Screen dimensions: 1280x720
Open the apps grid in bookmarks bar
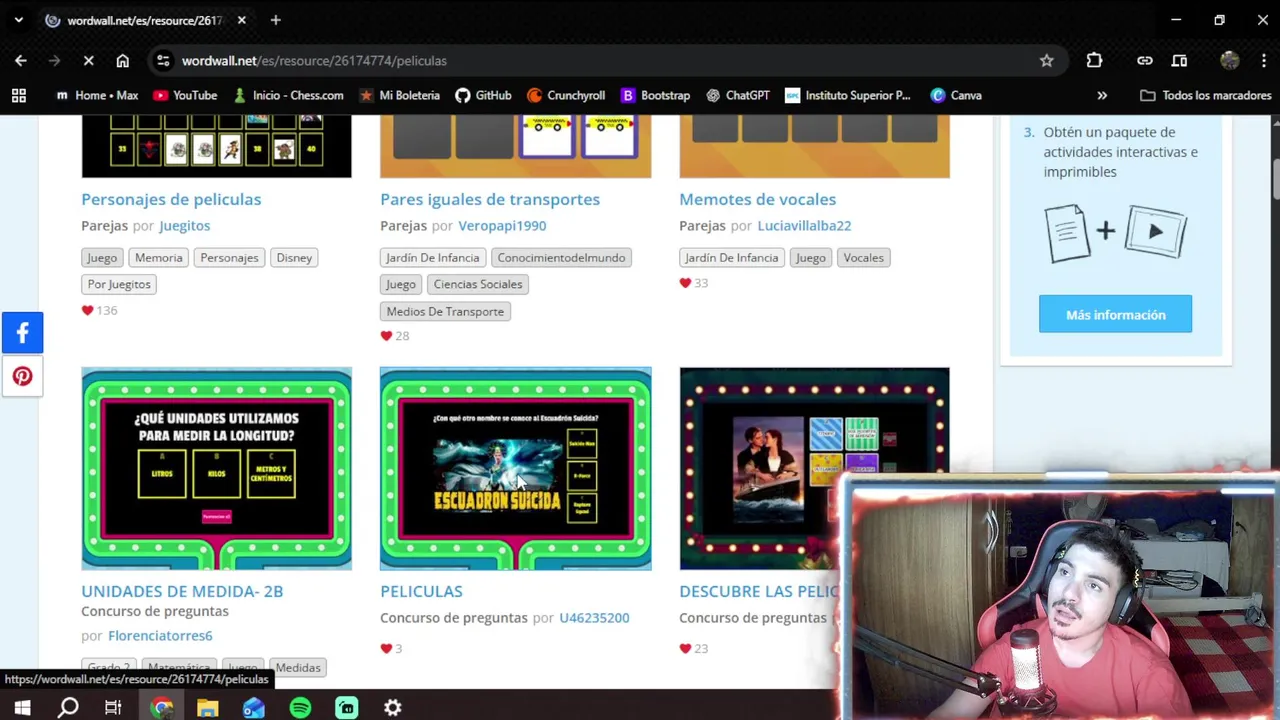pyautogui.click(x=18, y=96)
